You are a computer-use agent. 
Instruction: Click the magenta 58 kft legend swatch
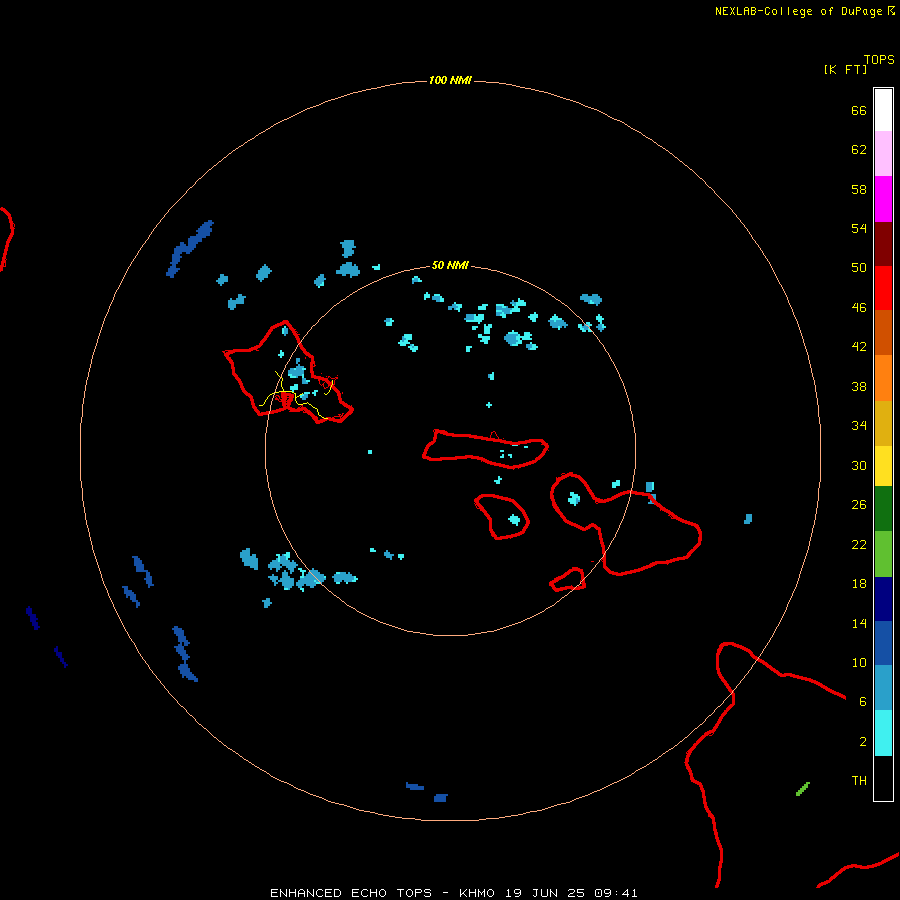pyautogui.click(x=883, y=199)
